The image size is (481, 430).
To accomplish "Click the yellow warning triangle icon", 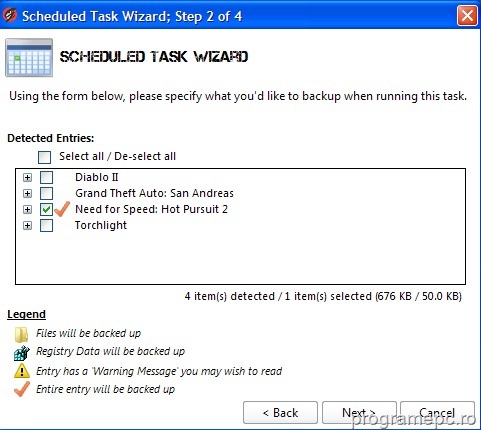I will (x=22, y=371).
